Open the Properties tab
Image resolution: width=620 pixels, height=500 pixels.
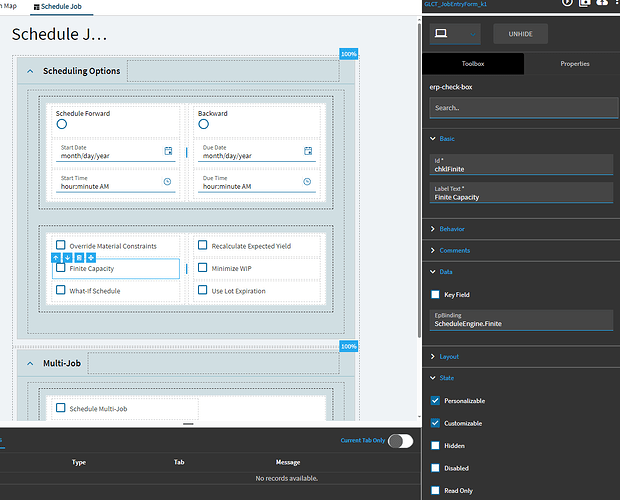(575, 64)
